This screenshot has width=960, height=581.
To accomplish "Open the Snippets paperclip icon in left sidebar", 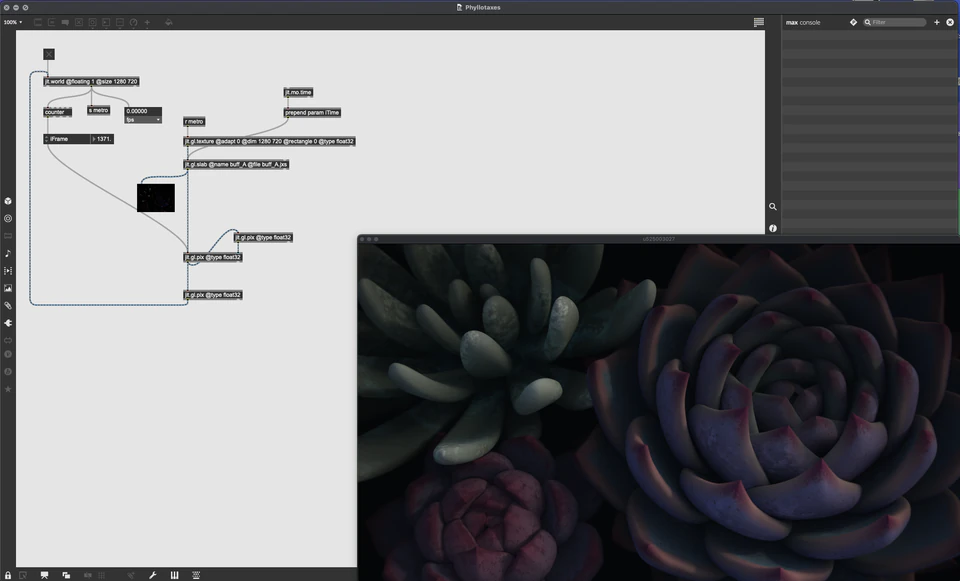I will [8, 305].
